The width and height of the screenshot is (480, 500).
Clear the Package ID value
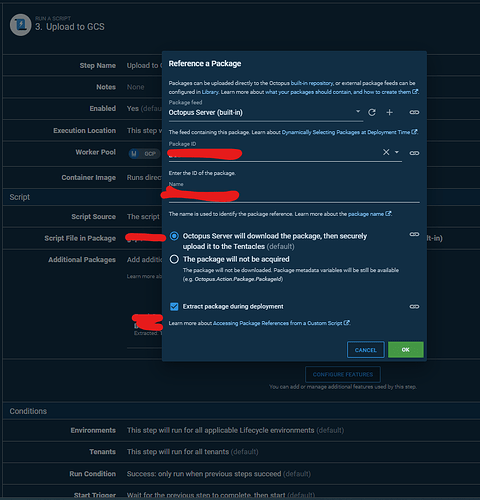[386, 152]
